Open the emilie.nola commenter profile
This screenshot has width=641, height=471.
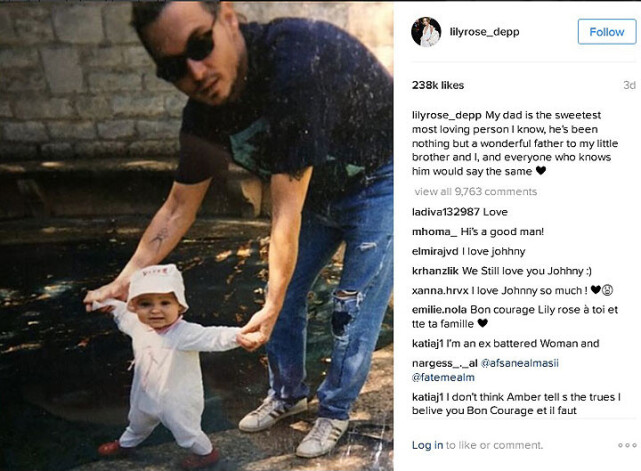(439, 310)
